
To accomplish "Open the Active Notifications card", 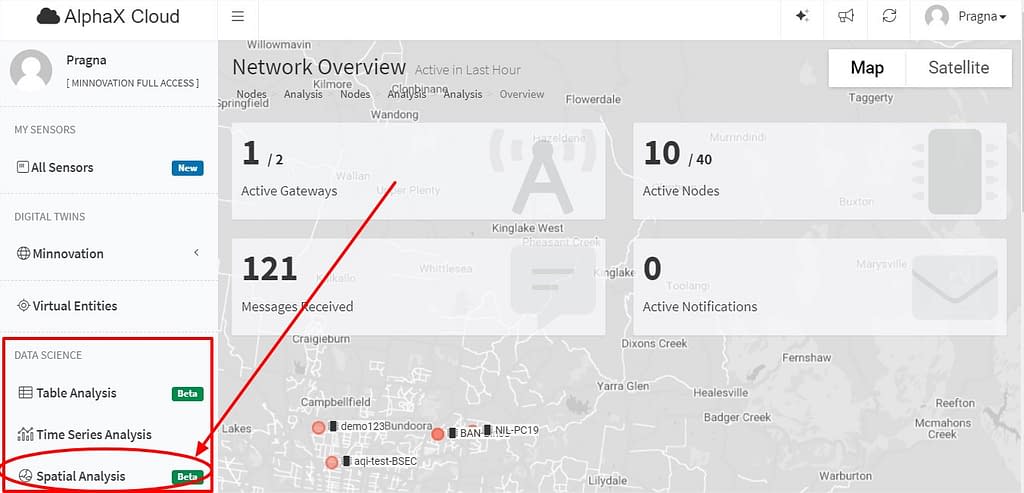I will 820,287.
